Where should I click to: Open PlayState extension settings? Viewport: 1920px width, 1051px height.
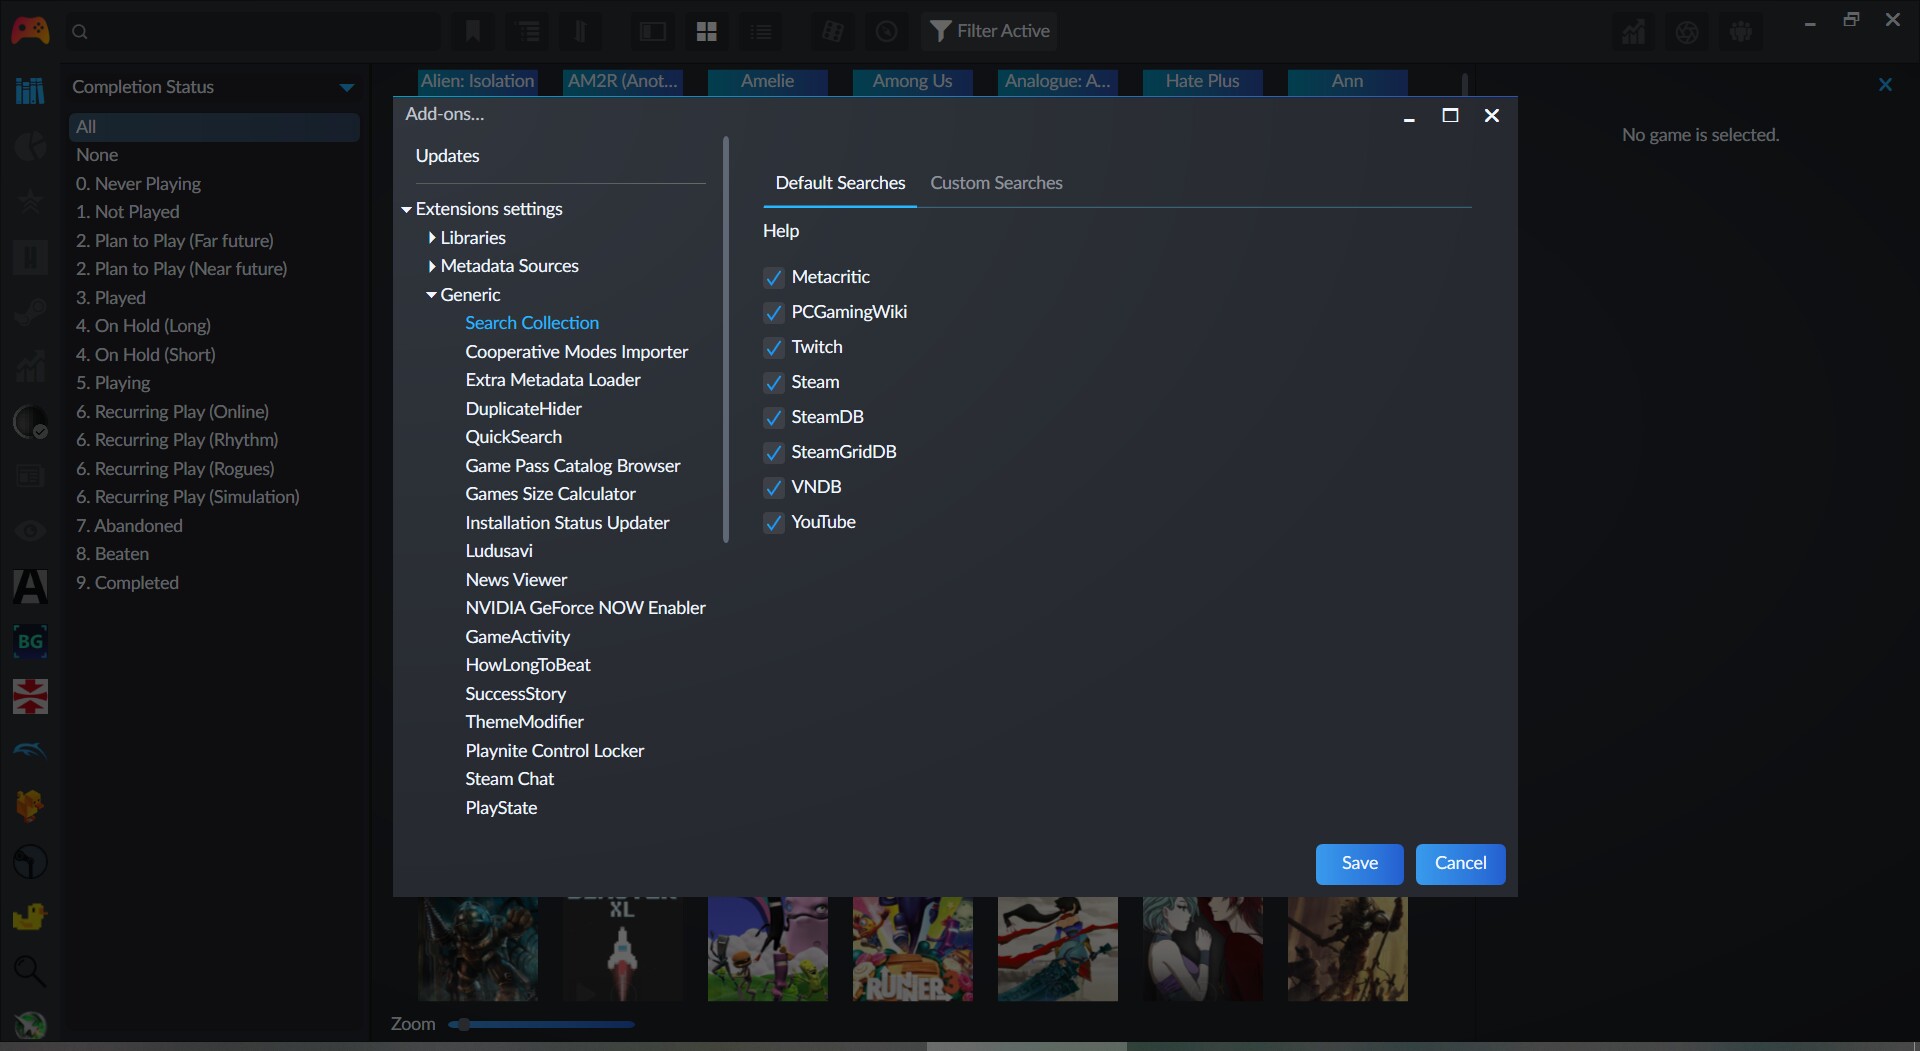(501, 808)
